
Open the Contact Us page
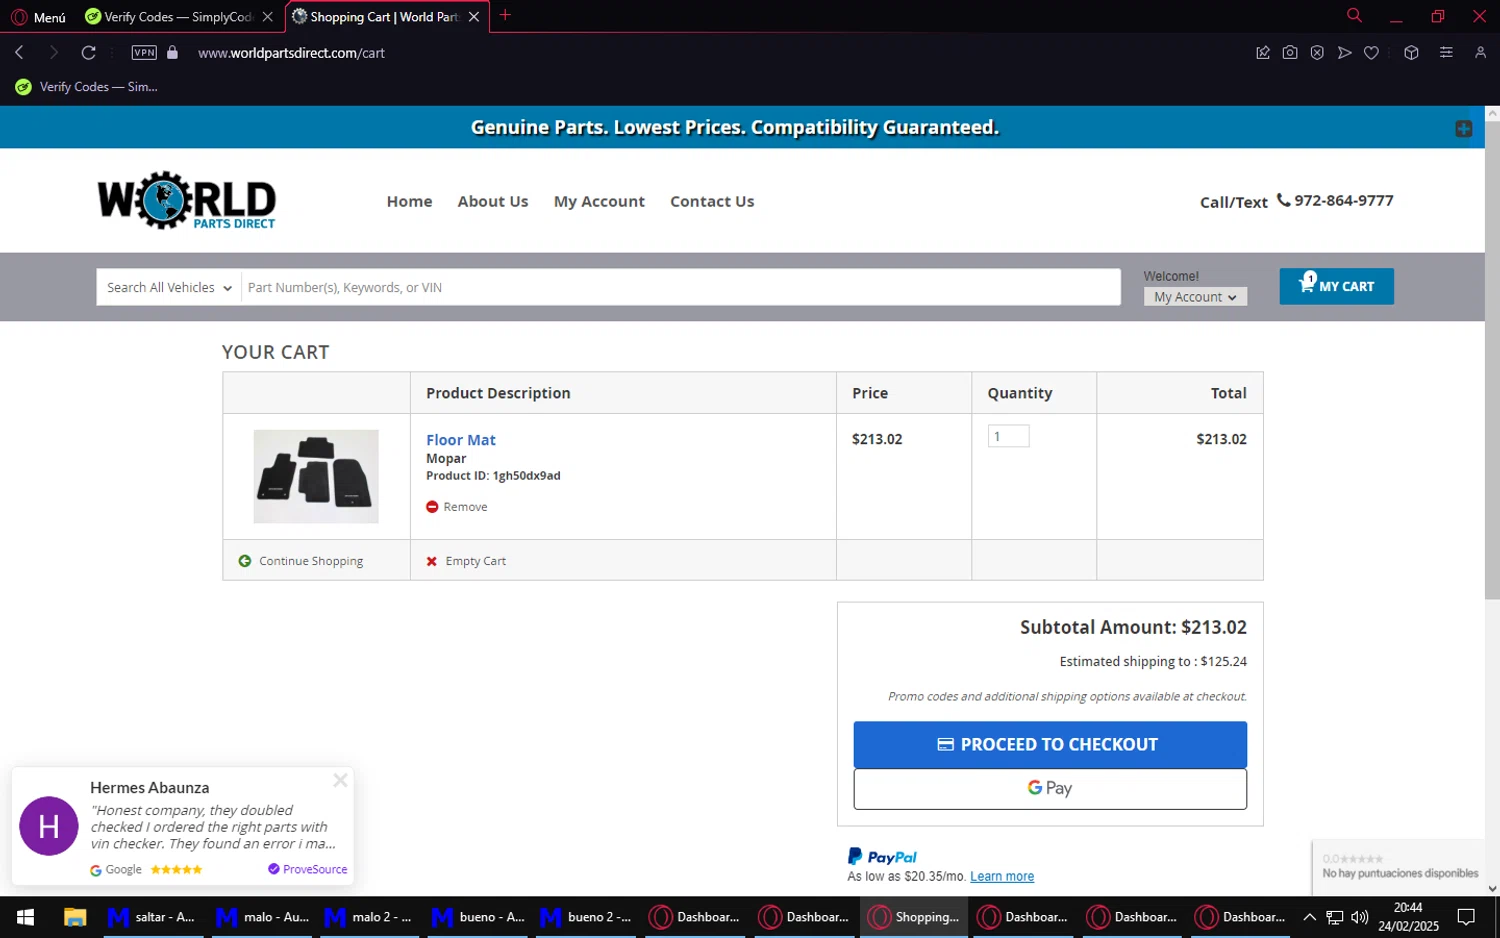coord(712,201)
